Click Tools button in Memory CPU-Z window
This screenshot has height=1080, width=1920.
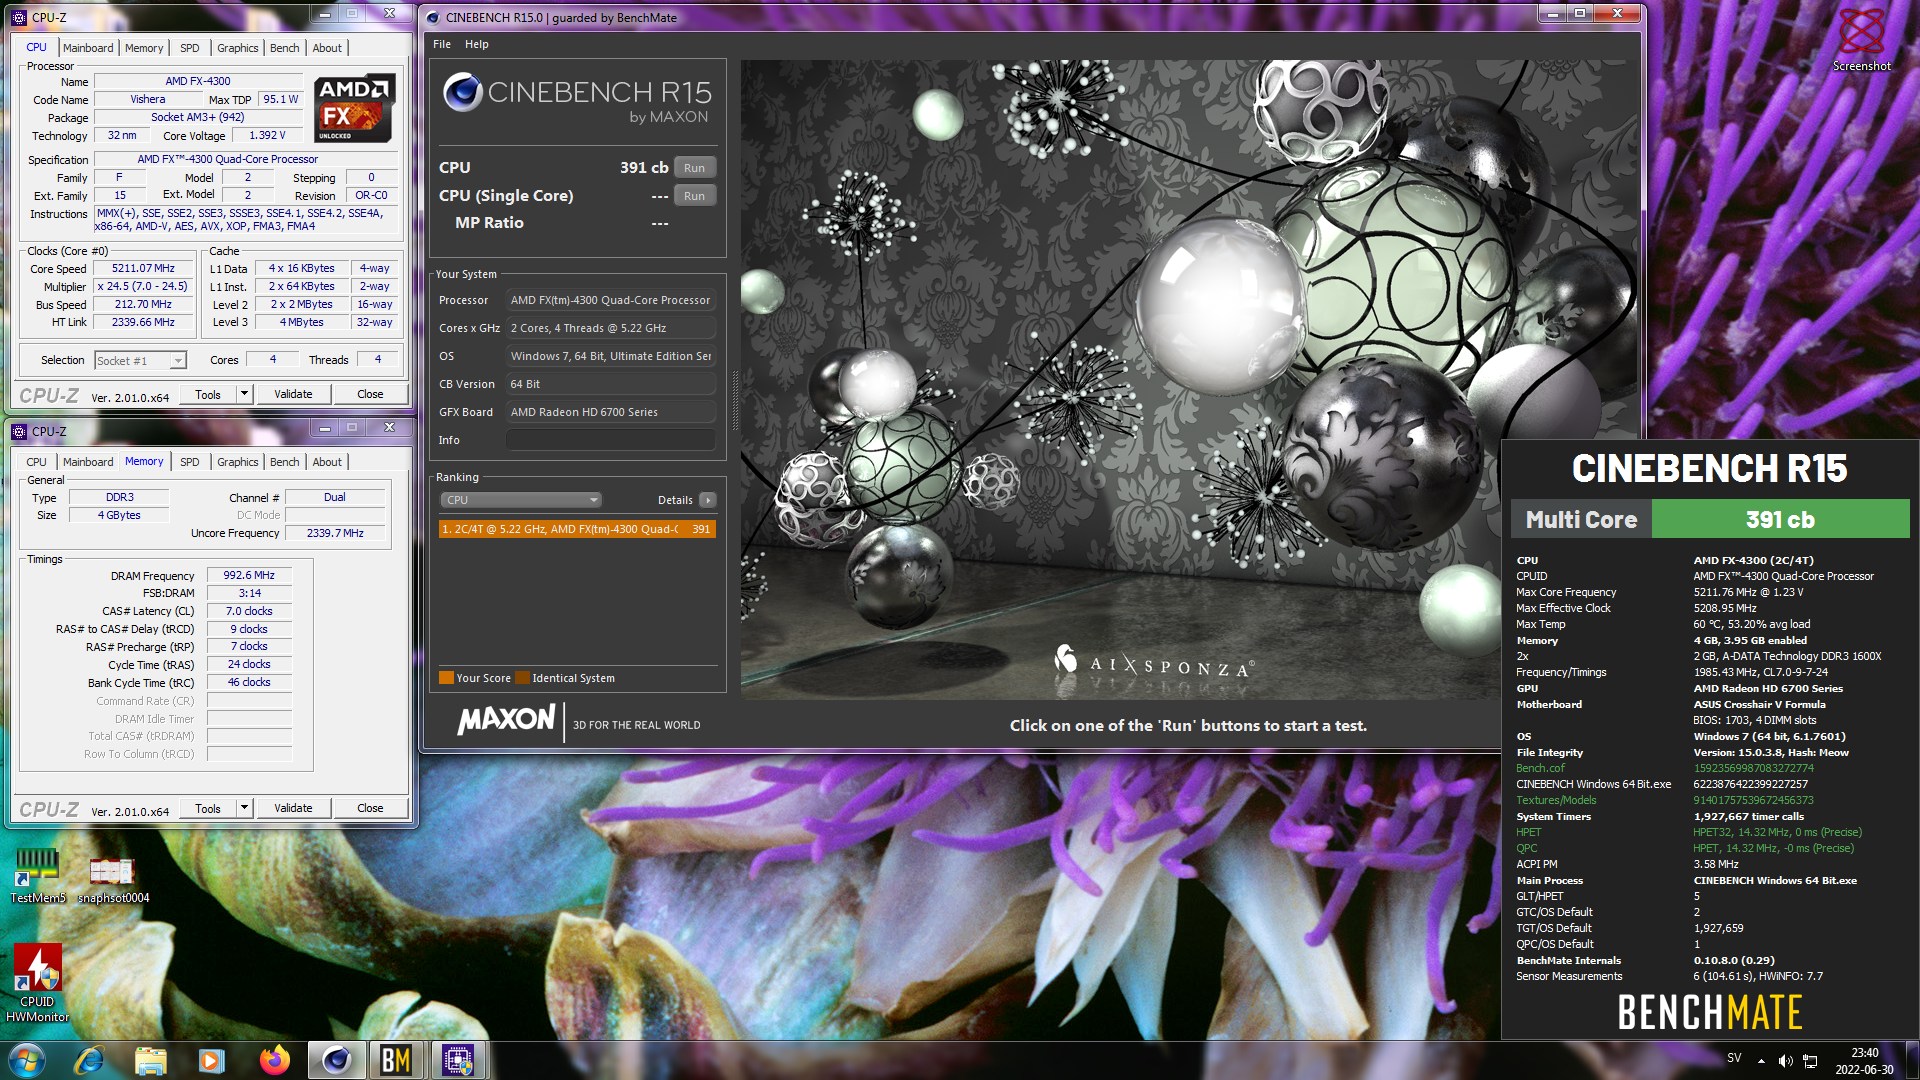tap(208, 808)
